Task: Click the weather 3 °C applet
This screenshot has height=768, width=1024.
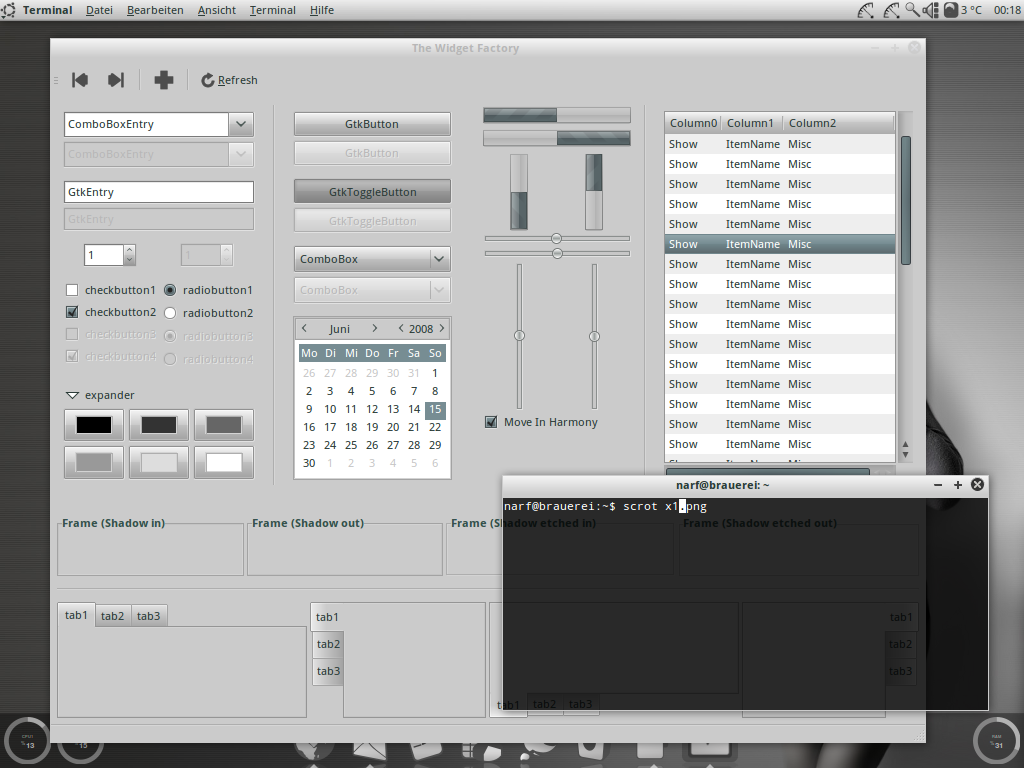Action: pos(963,10)
